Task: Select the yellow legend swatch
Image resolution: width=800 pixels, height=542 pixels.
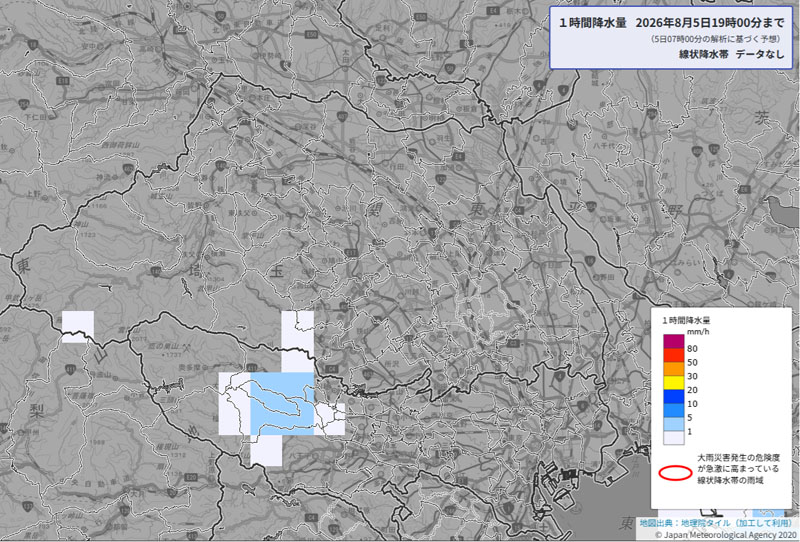Action: pos(673,382)
